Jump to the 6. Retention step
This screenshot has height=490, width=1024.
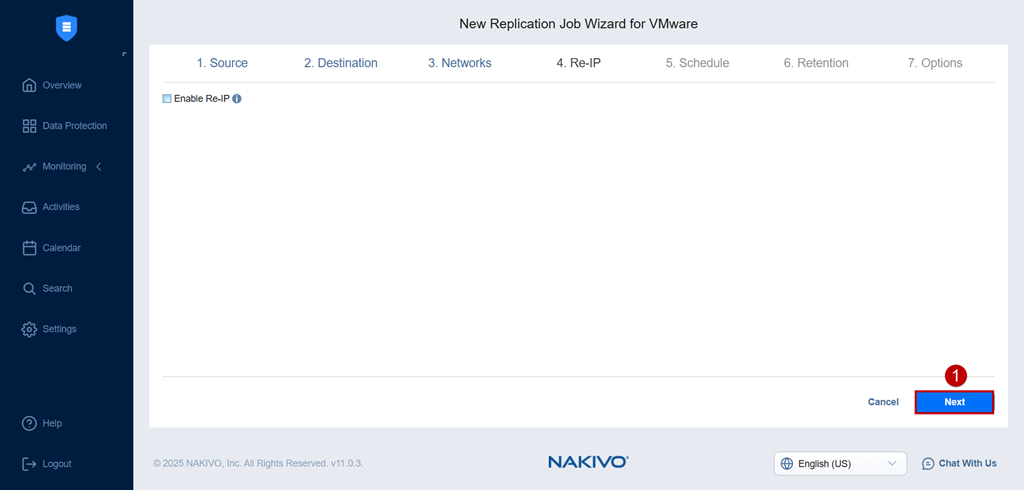(x=816, y=63)
